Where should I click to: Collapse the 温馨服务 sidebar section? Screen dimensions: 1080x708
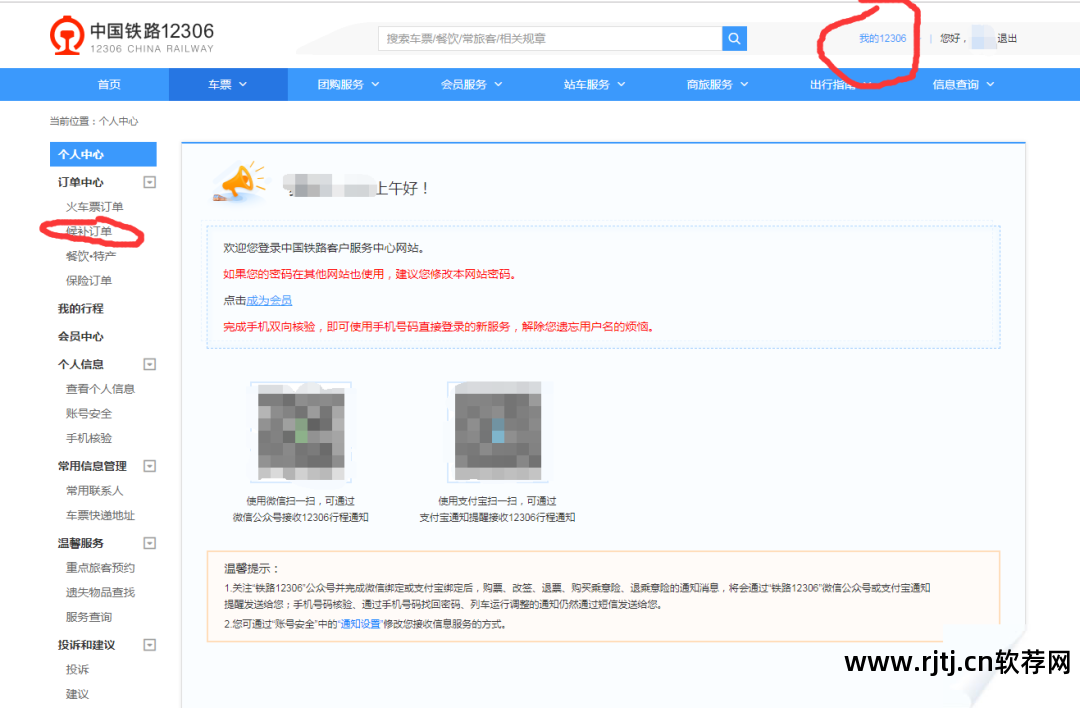pyautogui.click(x=150, y=542)
